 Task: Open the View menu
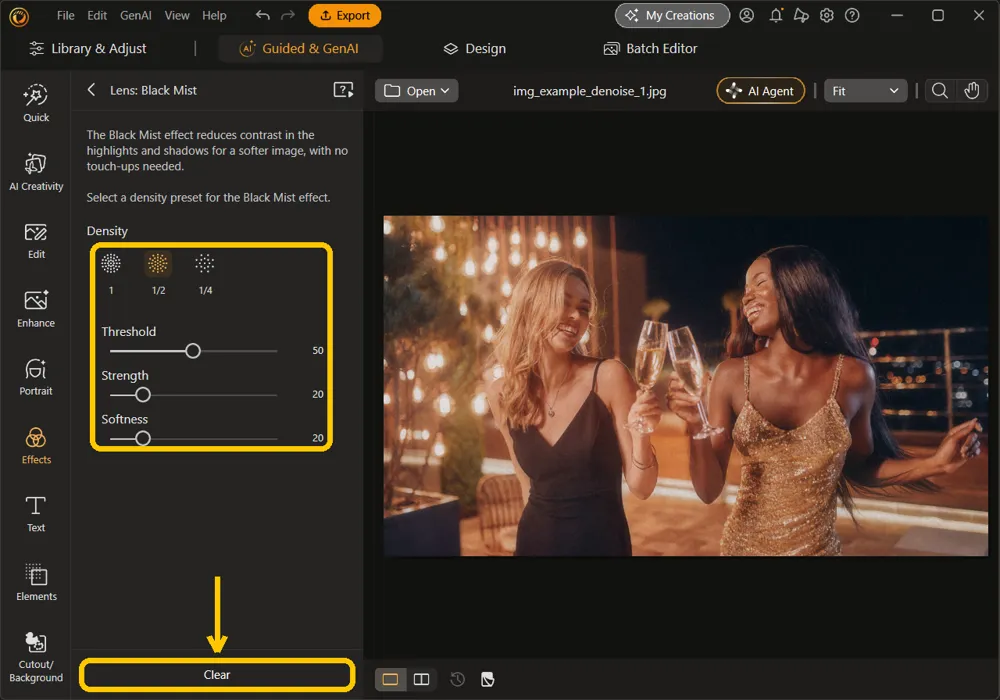[177, 15]
